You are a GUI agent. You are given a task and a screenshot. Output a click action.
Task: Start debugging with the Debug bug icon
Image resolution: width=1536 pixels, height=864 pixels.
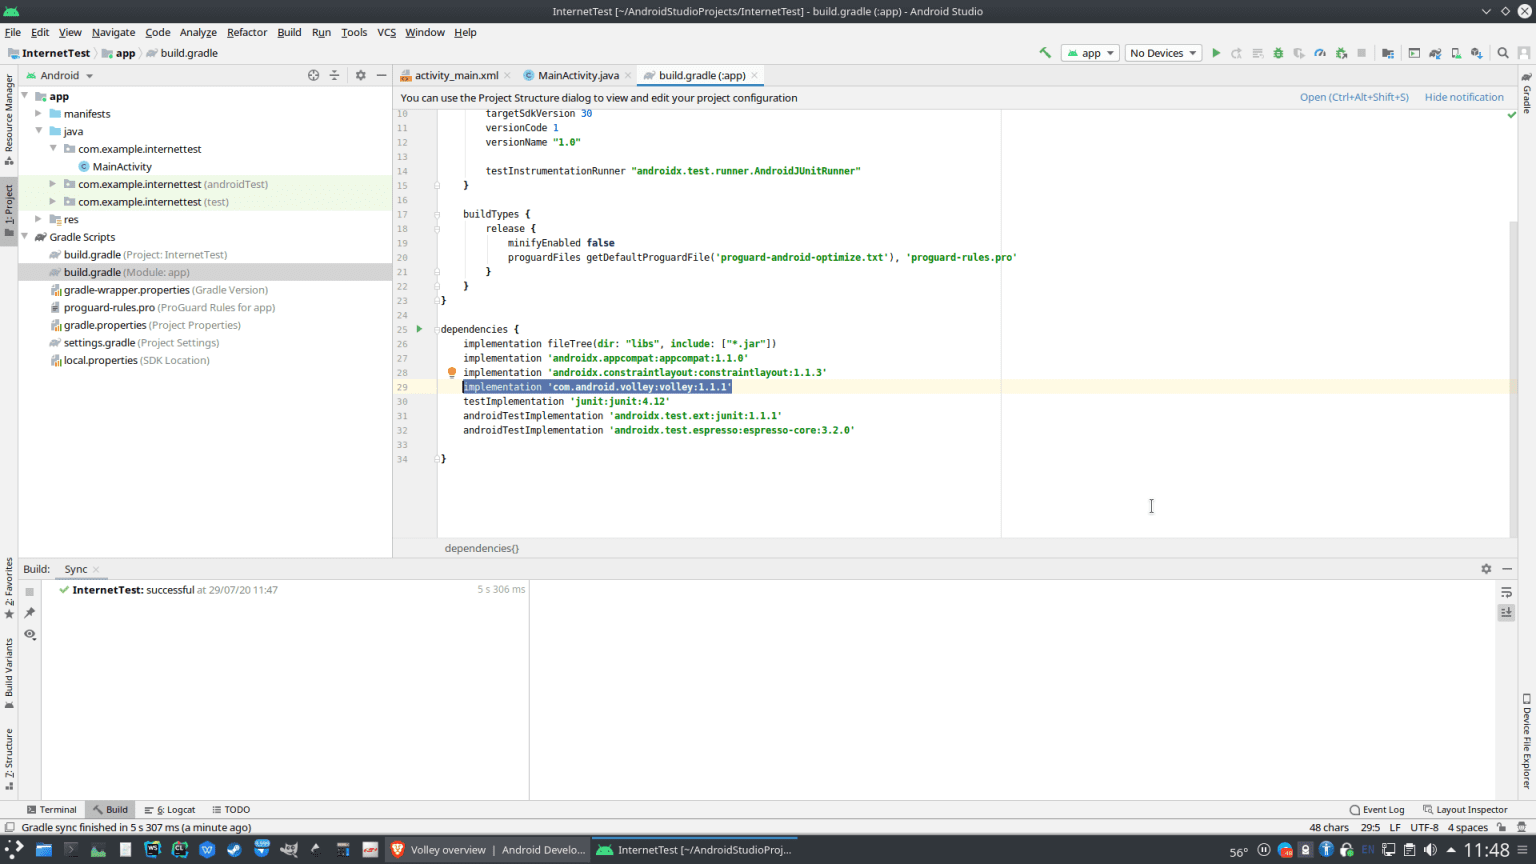(x=1278, y=53)
